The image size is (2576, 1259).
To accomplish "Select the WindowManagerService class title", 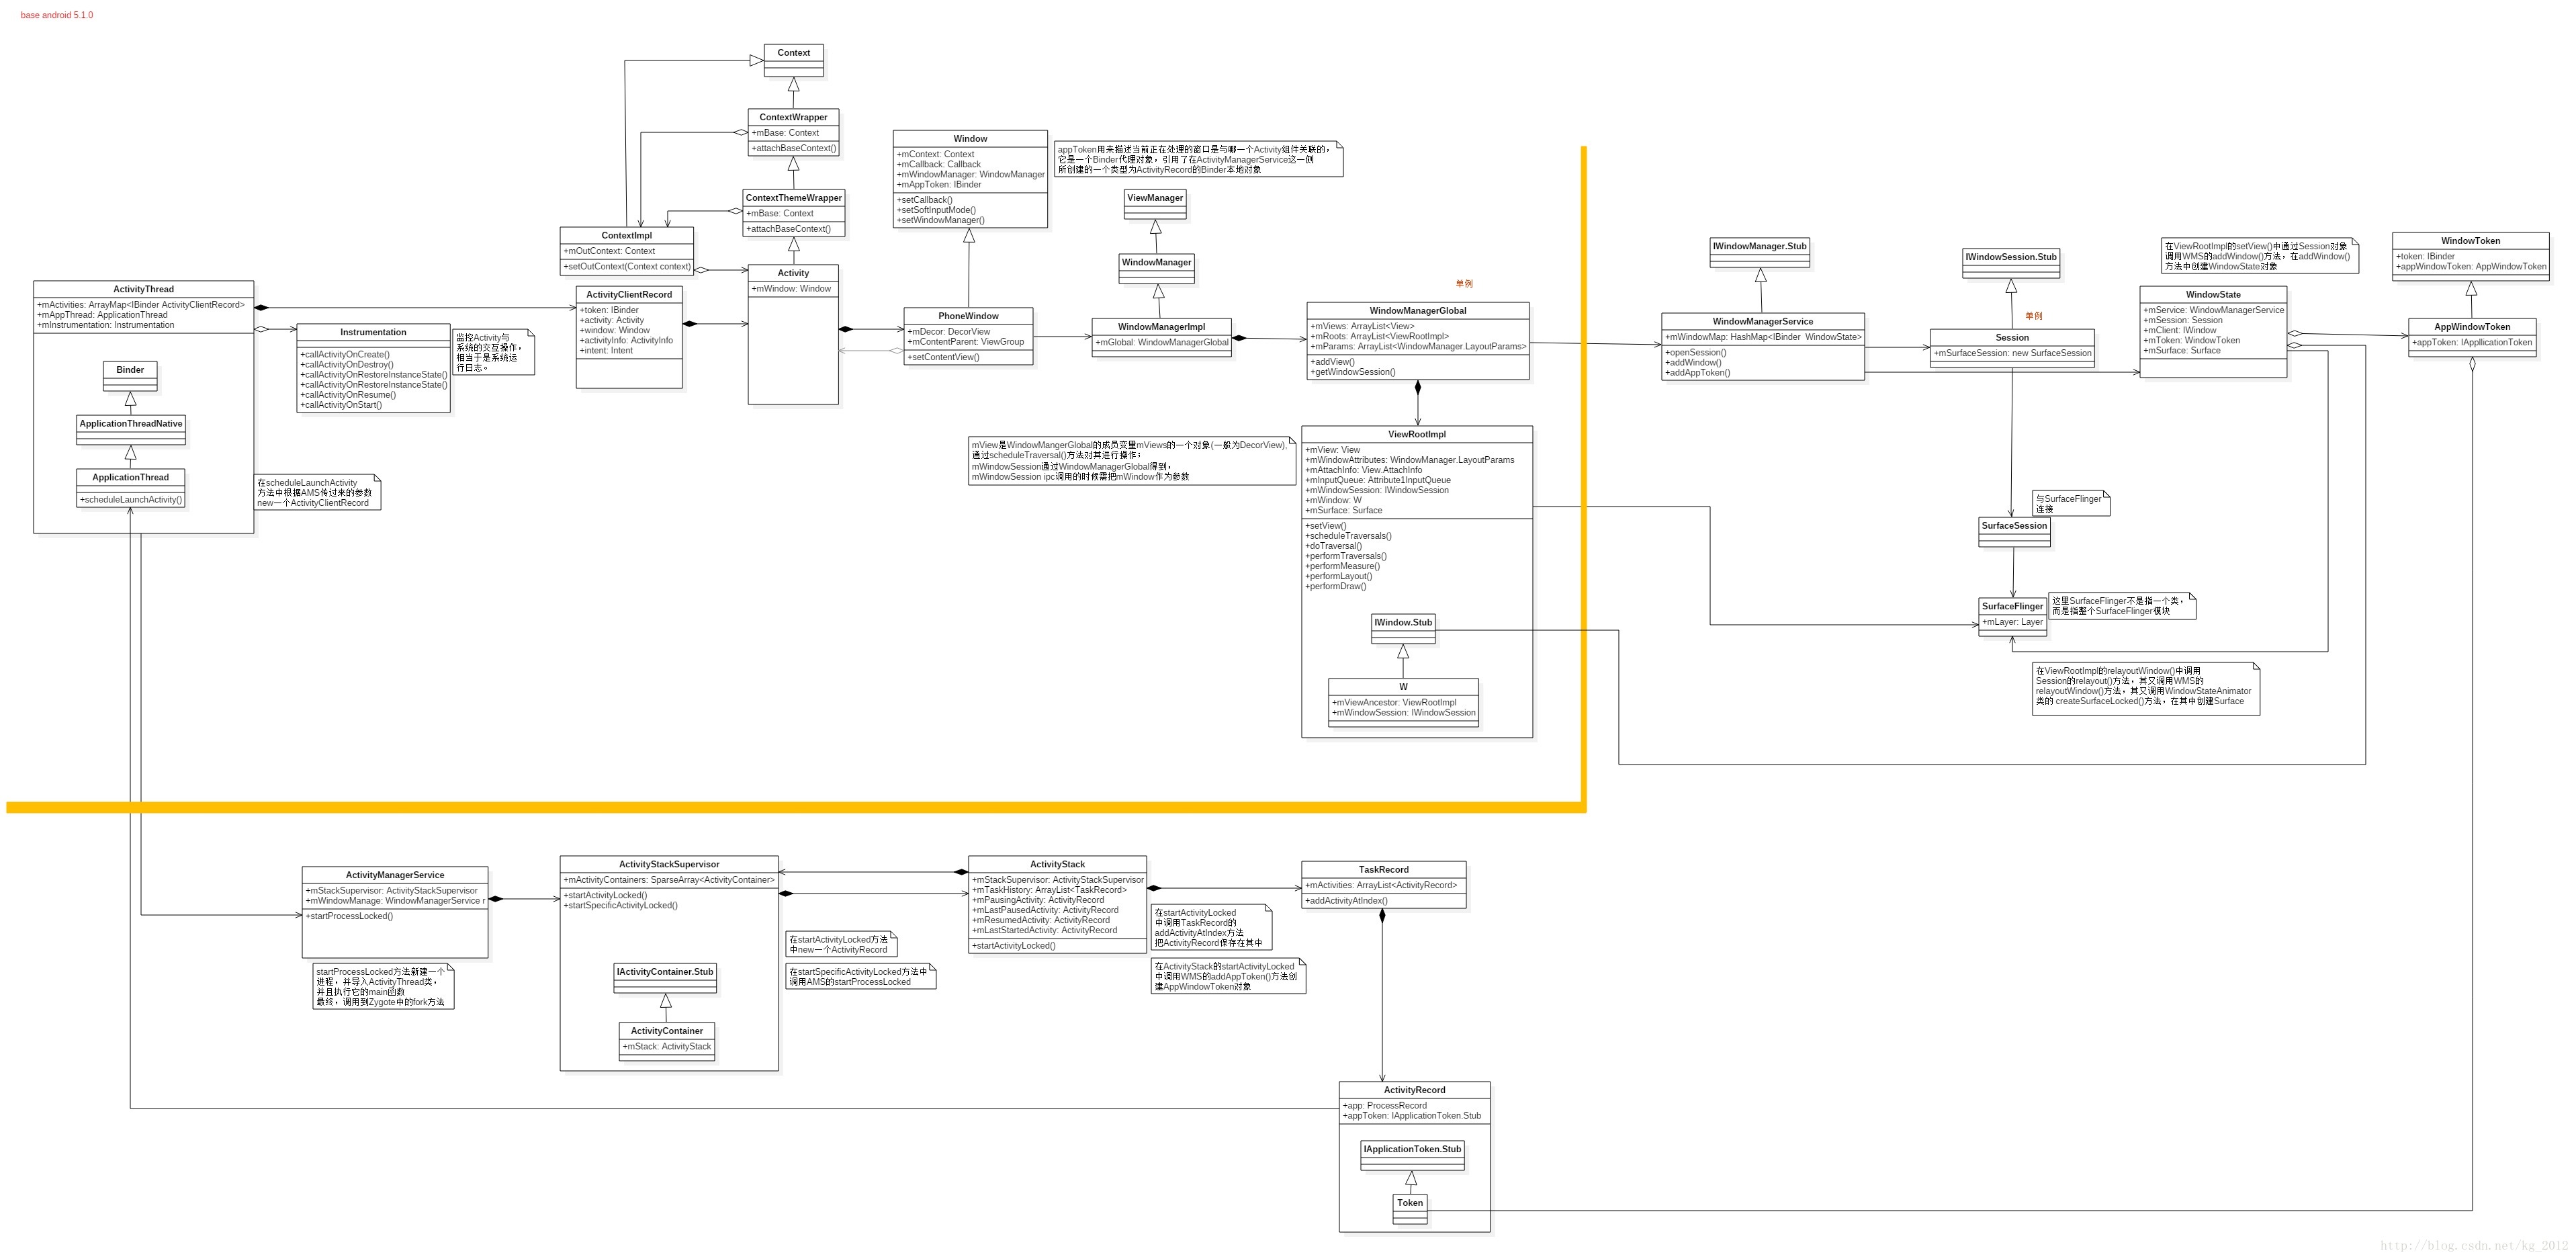I will 1763,322.
